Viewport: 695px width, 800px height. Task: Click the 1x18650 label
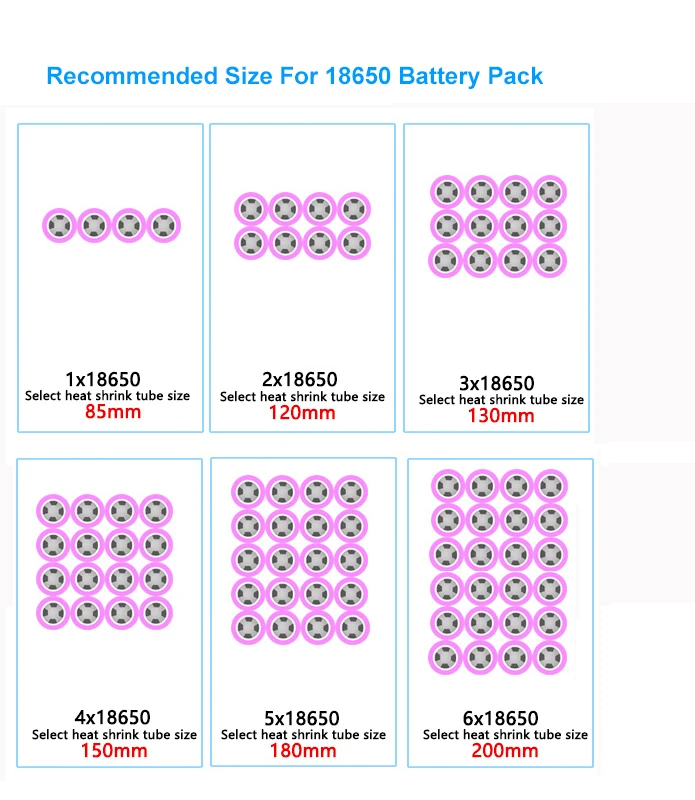point(103,380)
